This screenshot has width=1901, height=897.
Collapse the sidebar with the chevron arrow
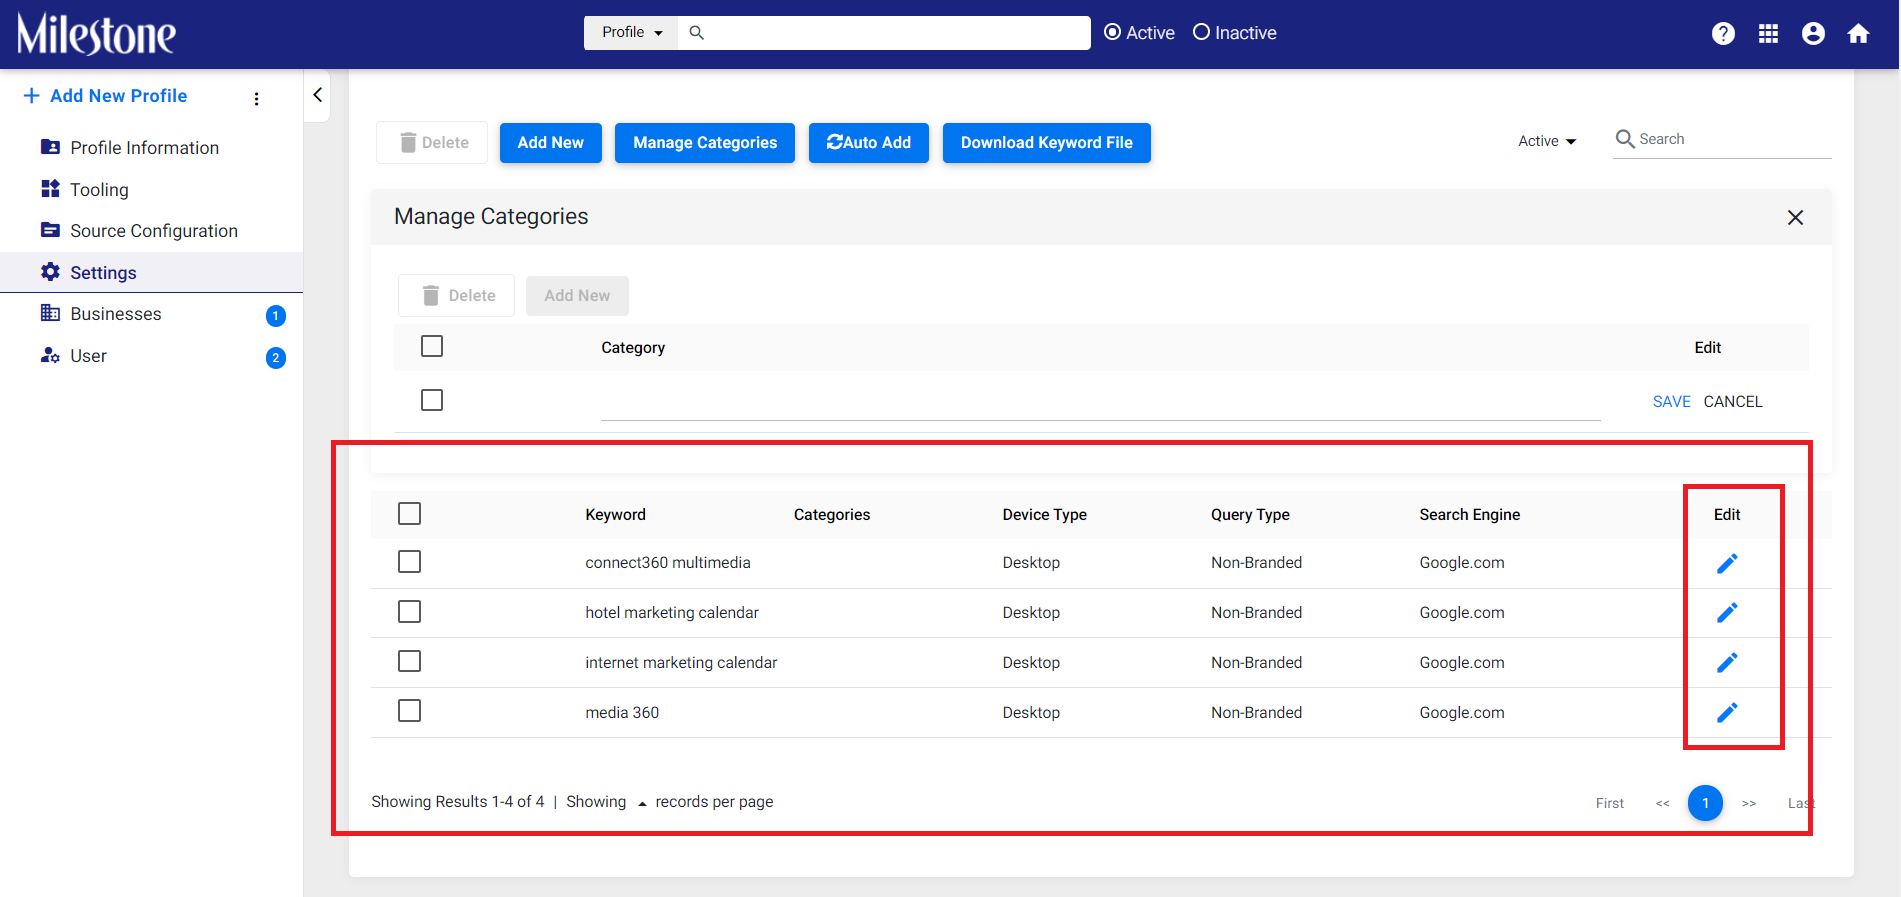(x=317, y=95)
